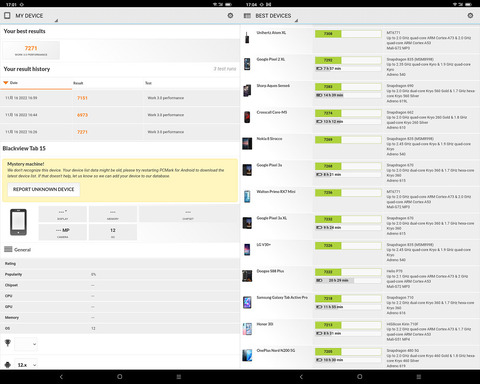Select the Google Pixel 2 XL score bar
Viewport: 480px width, 384px height.
coord(348,60)
